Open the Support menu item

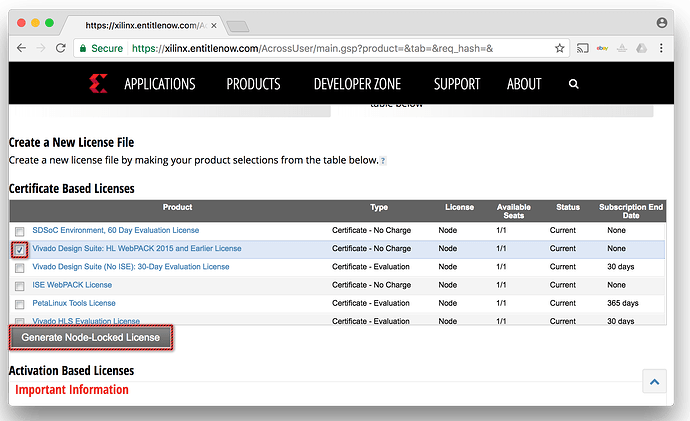(x=456, y=84)
